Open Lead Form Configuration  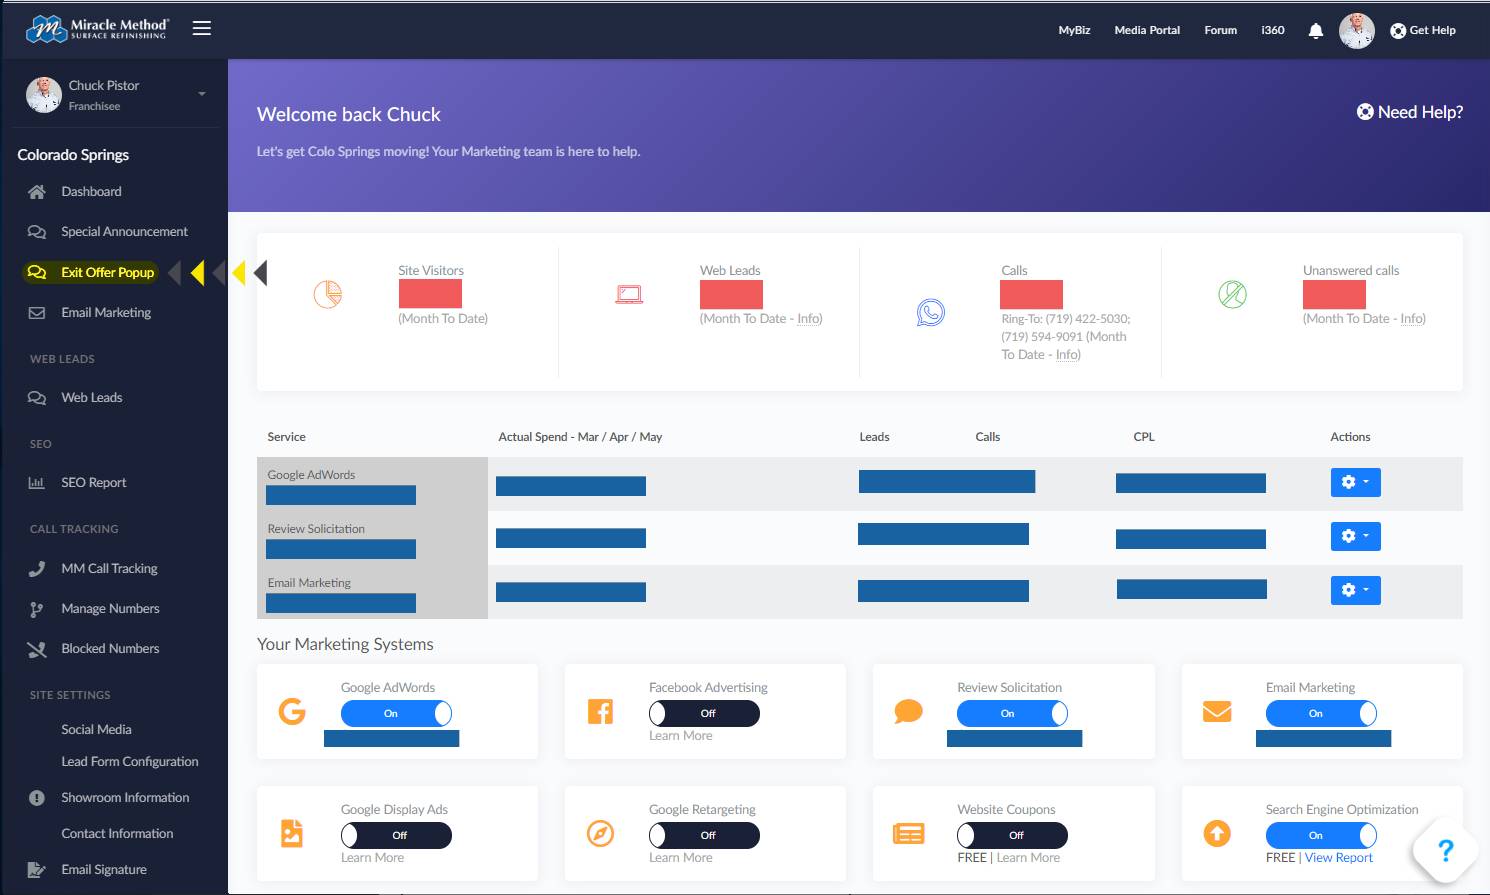(x=130, y=762)
